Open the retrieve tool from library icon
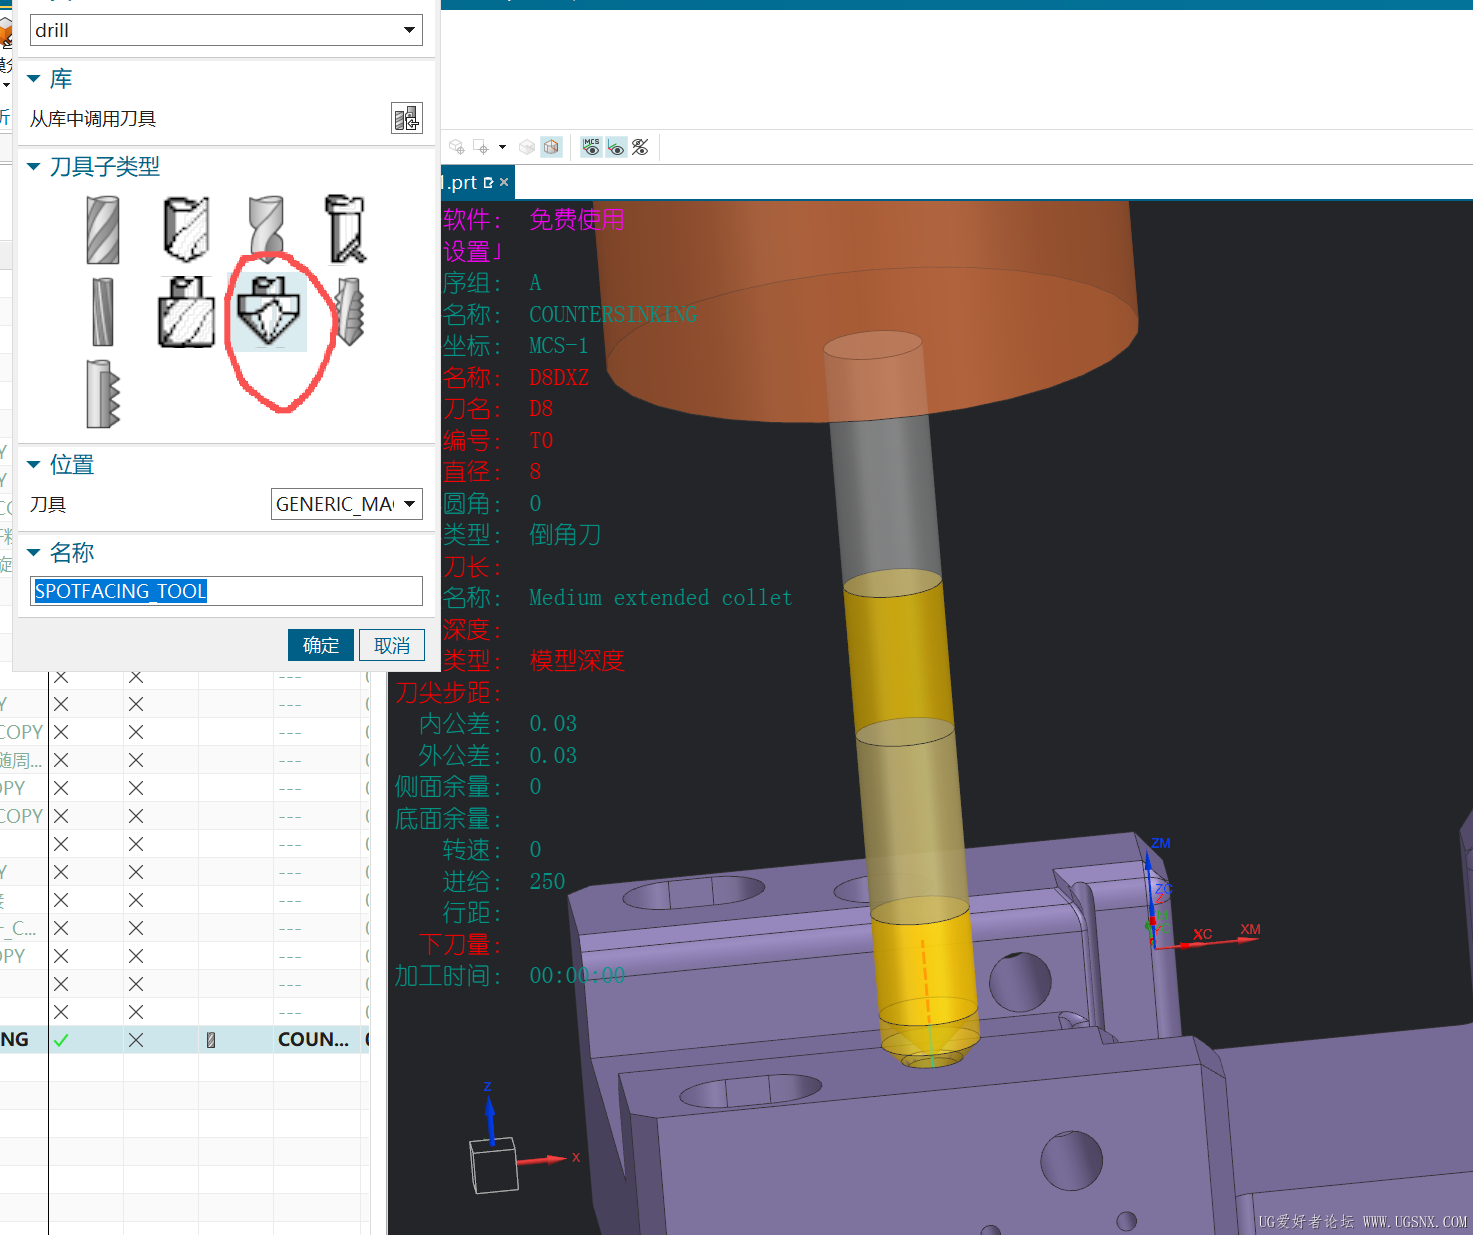The height and width of the screenshot is (1235, 1473). [406, 118]
